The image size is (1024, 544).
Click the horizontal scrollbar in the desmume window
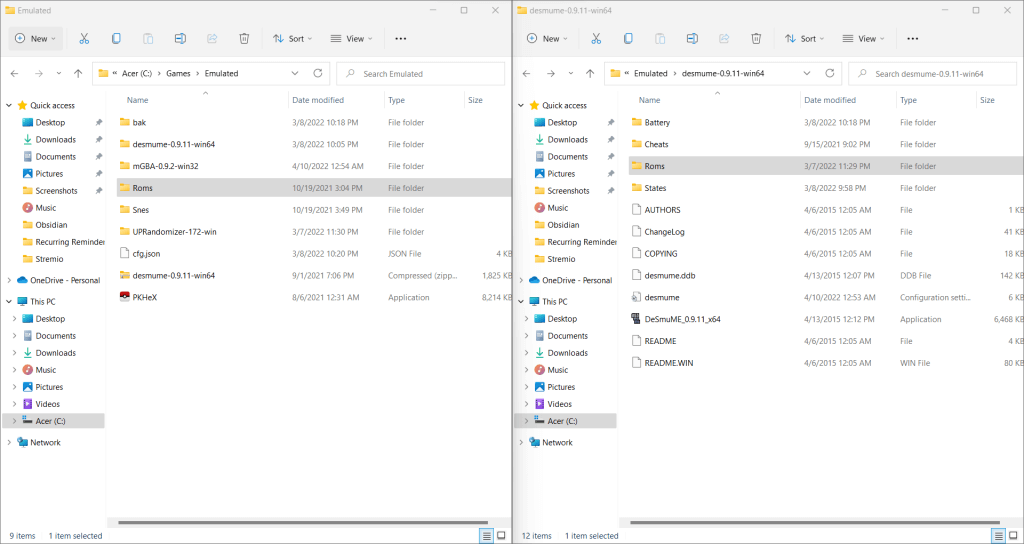coord(814,522)
